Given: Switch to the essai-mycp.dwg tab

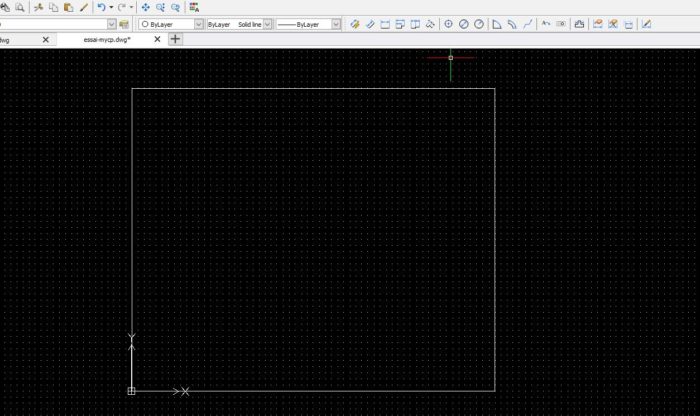Looking at the screenshot, I should click(107, 40).
